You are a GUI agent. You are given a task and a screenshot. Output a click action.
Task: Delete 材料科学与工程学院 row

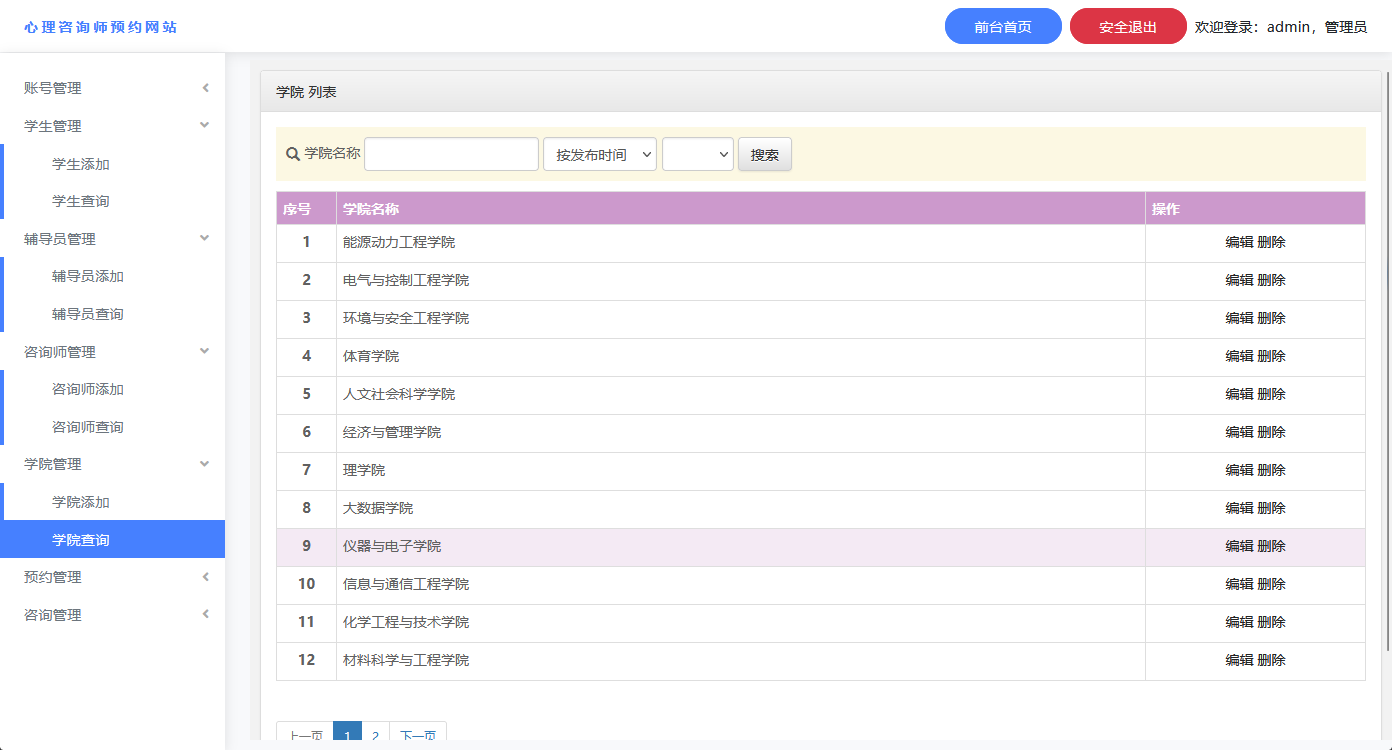pyautogui.click(x=1271, y=660)
